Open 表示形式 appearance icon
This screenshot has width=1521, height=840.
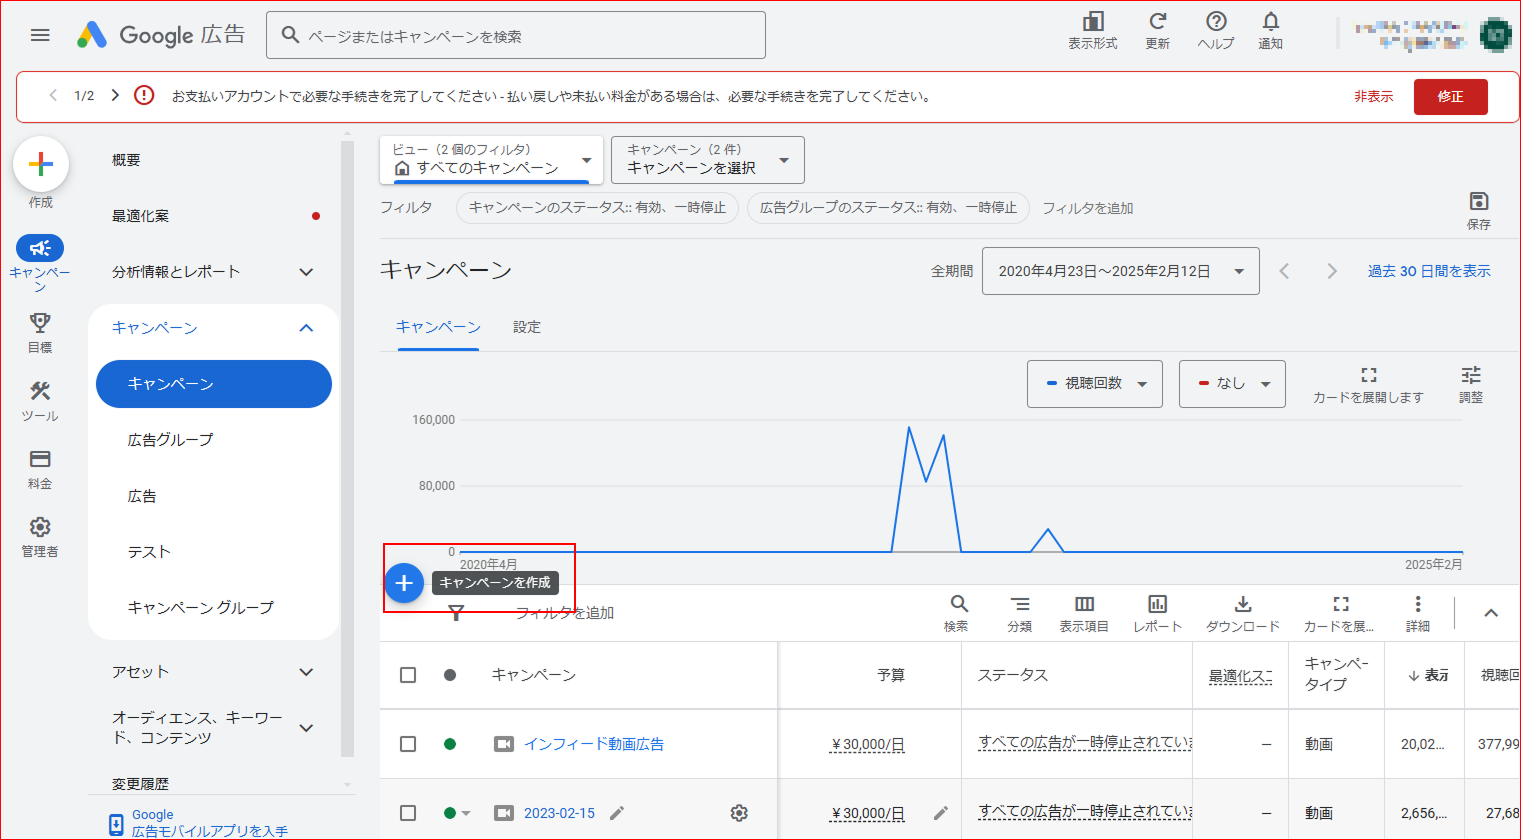[1093, 22]
